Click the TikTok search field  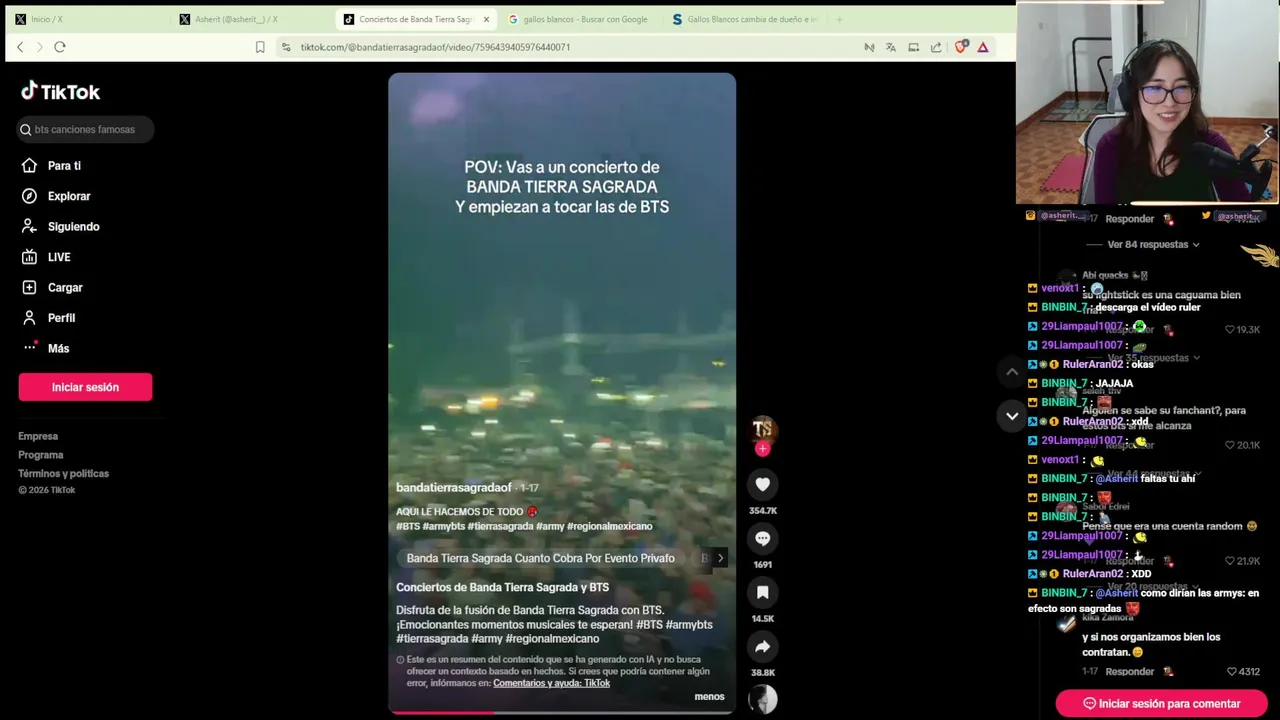[x=86, y=129]
